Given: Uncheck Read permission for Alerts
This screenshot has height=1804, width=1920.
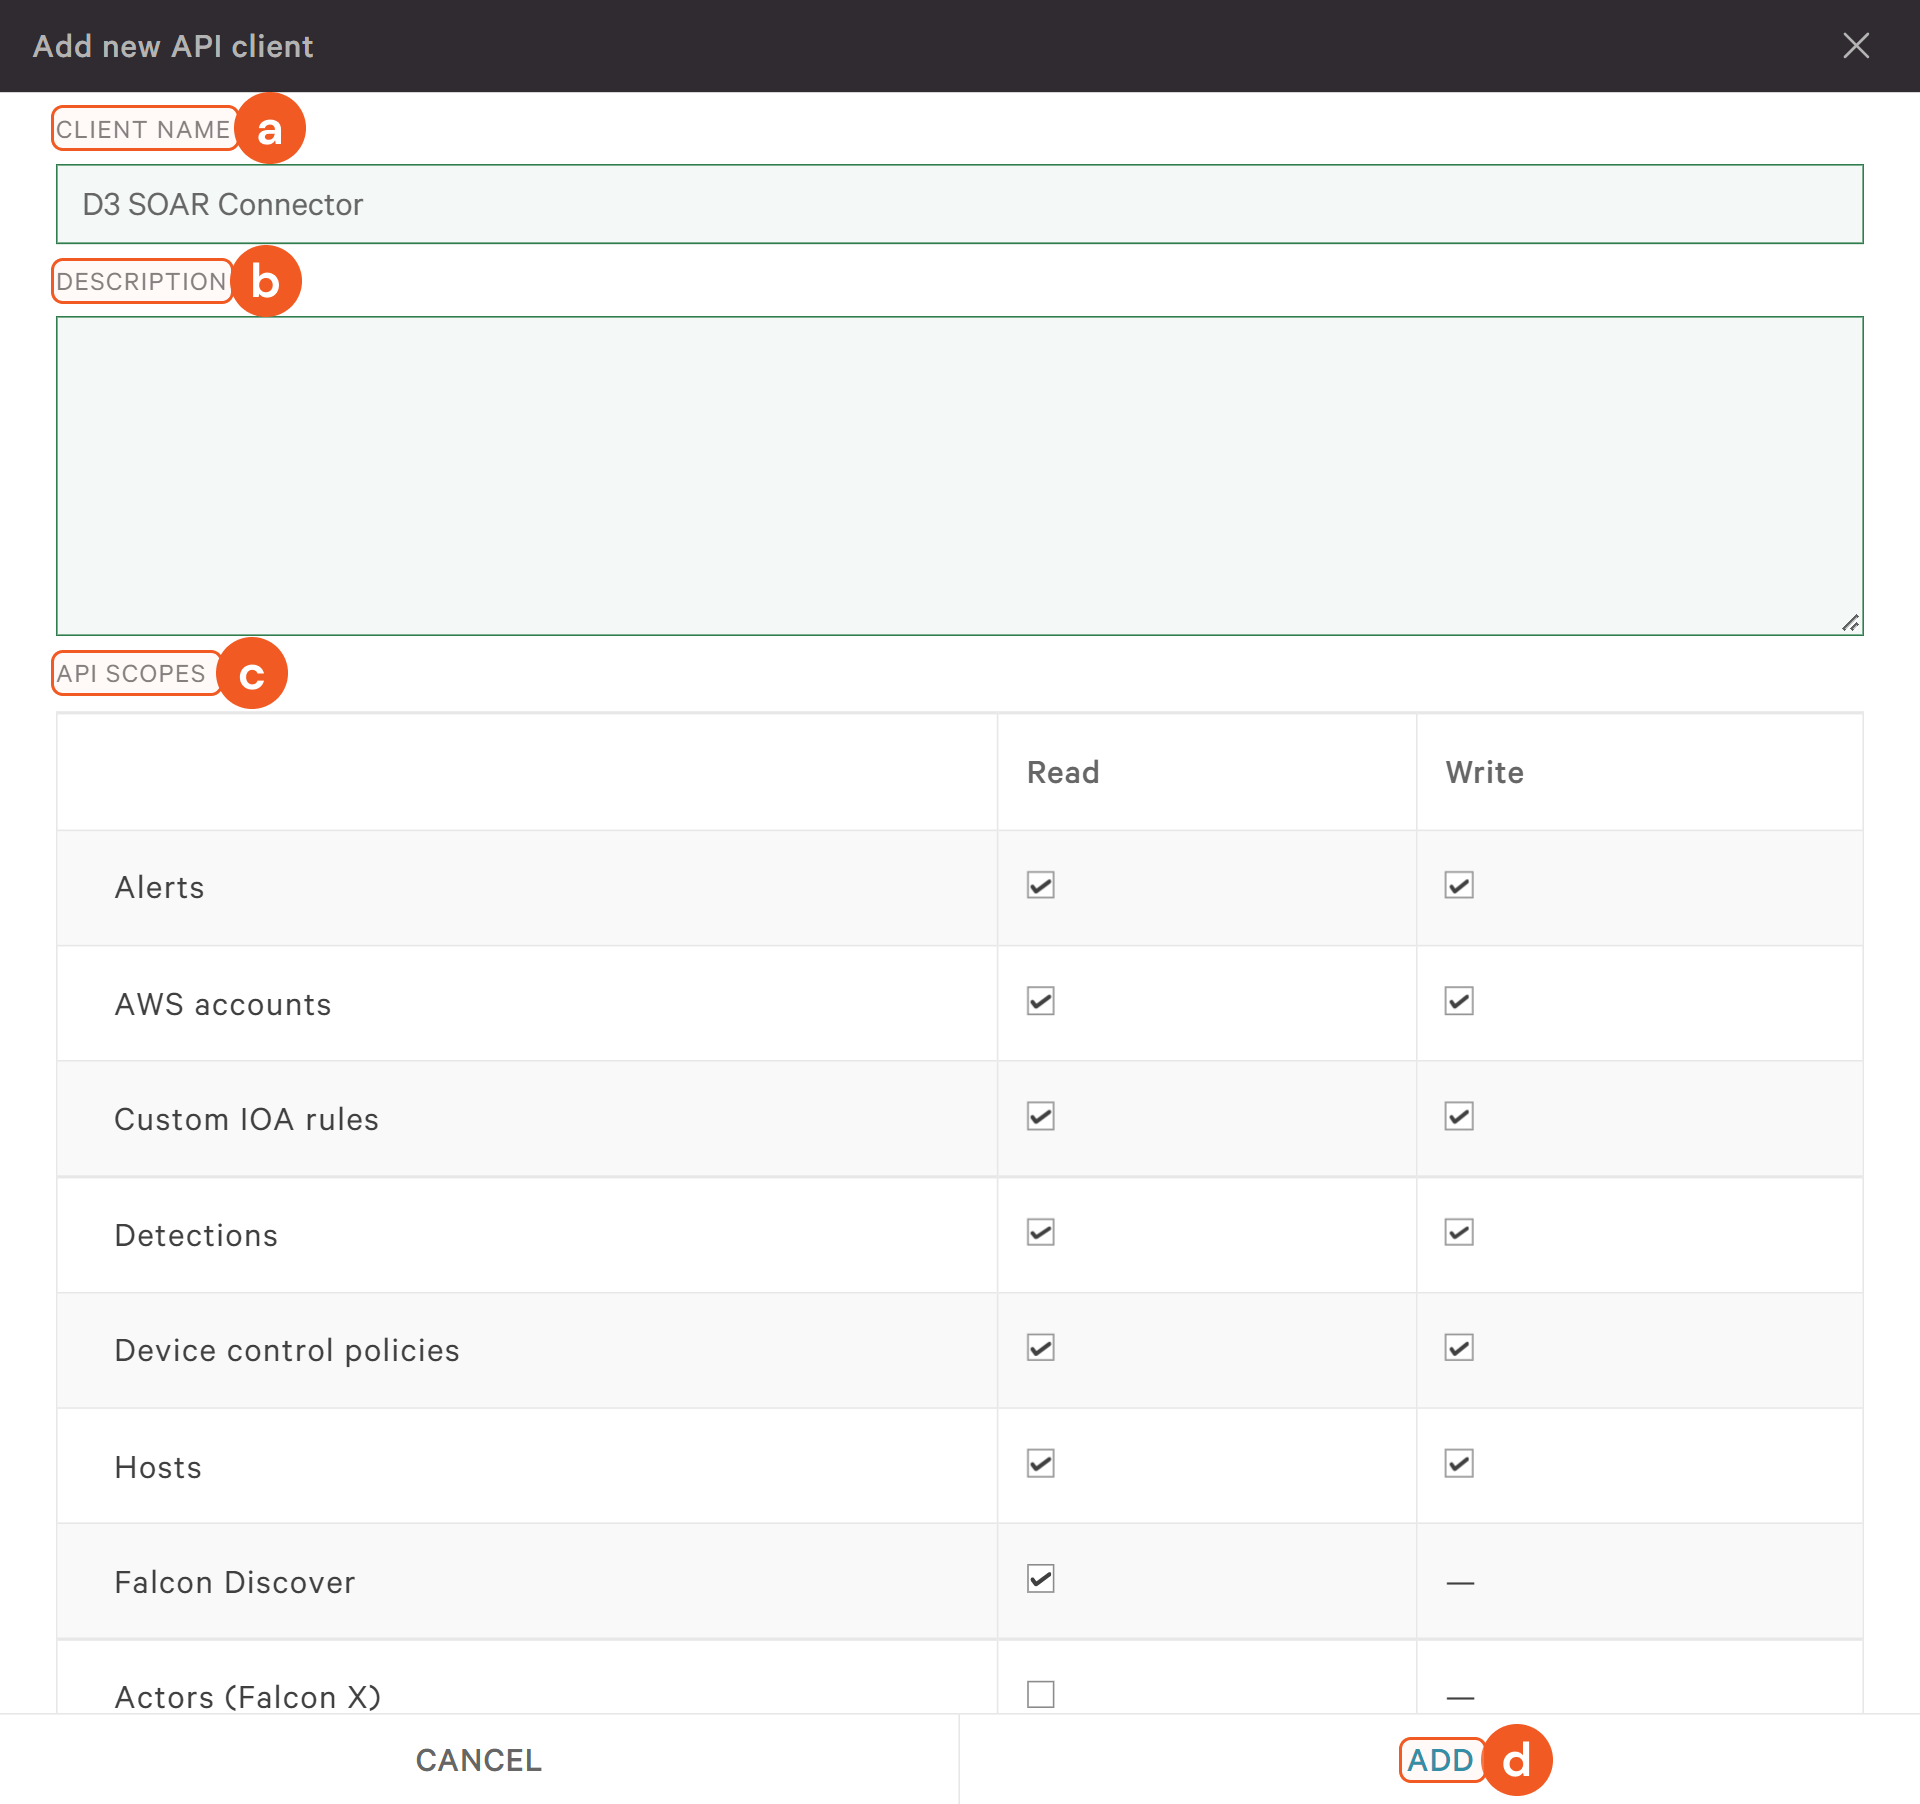Looking at the screenshot, I should pyautogui.click(x=1040, y=886).
